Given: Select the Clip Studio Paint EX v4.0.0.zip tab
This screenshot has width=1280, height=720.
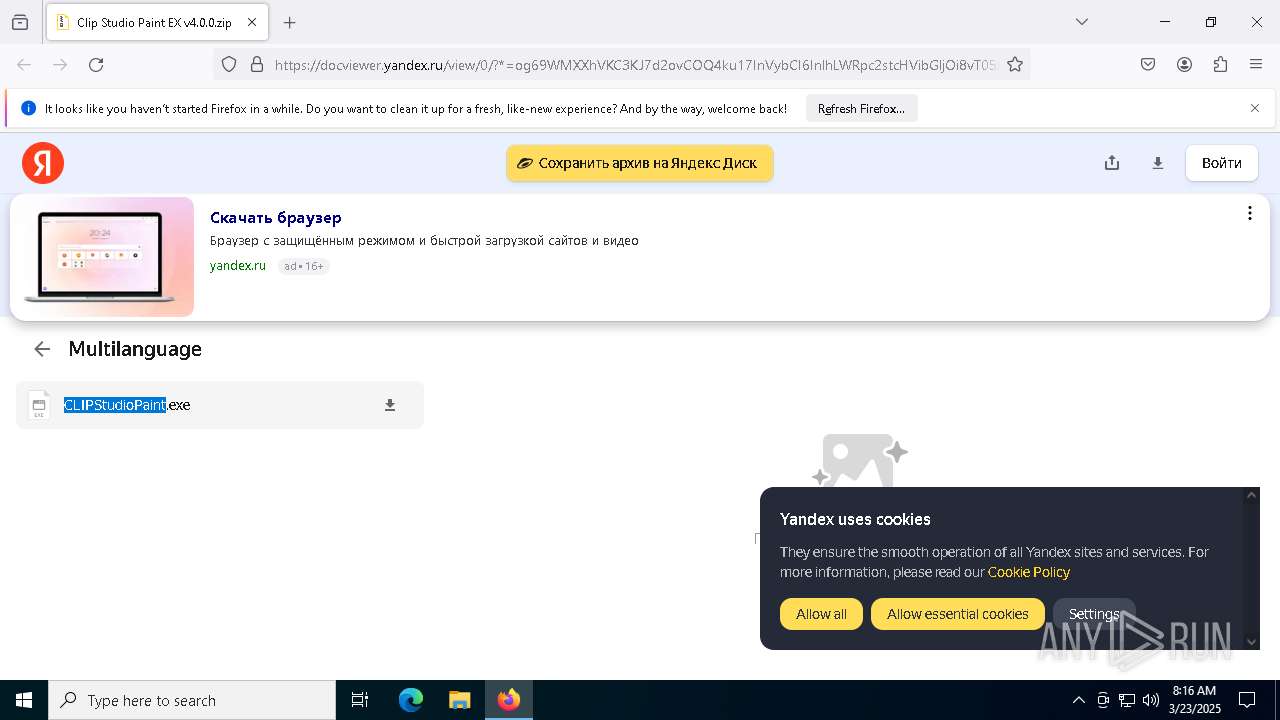Looking at the screenshot, I should 156,22.
